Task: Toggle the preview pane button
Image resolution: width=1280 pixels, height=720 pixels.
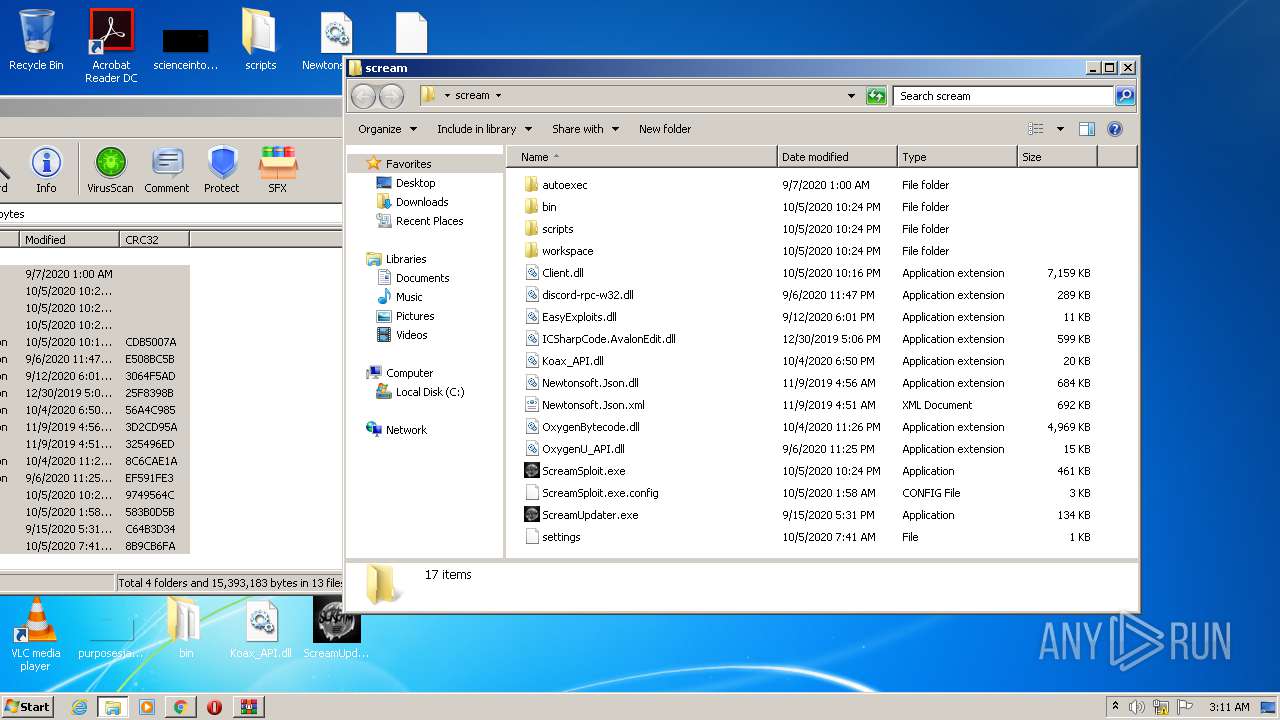Action: tap(1087, 129)
